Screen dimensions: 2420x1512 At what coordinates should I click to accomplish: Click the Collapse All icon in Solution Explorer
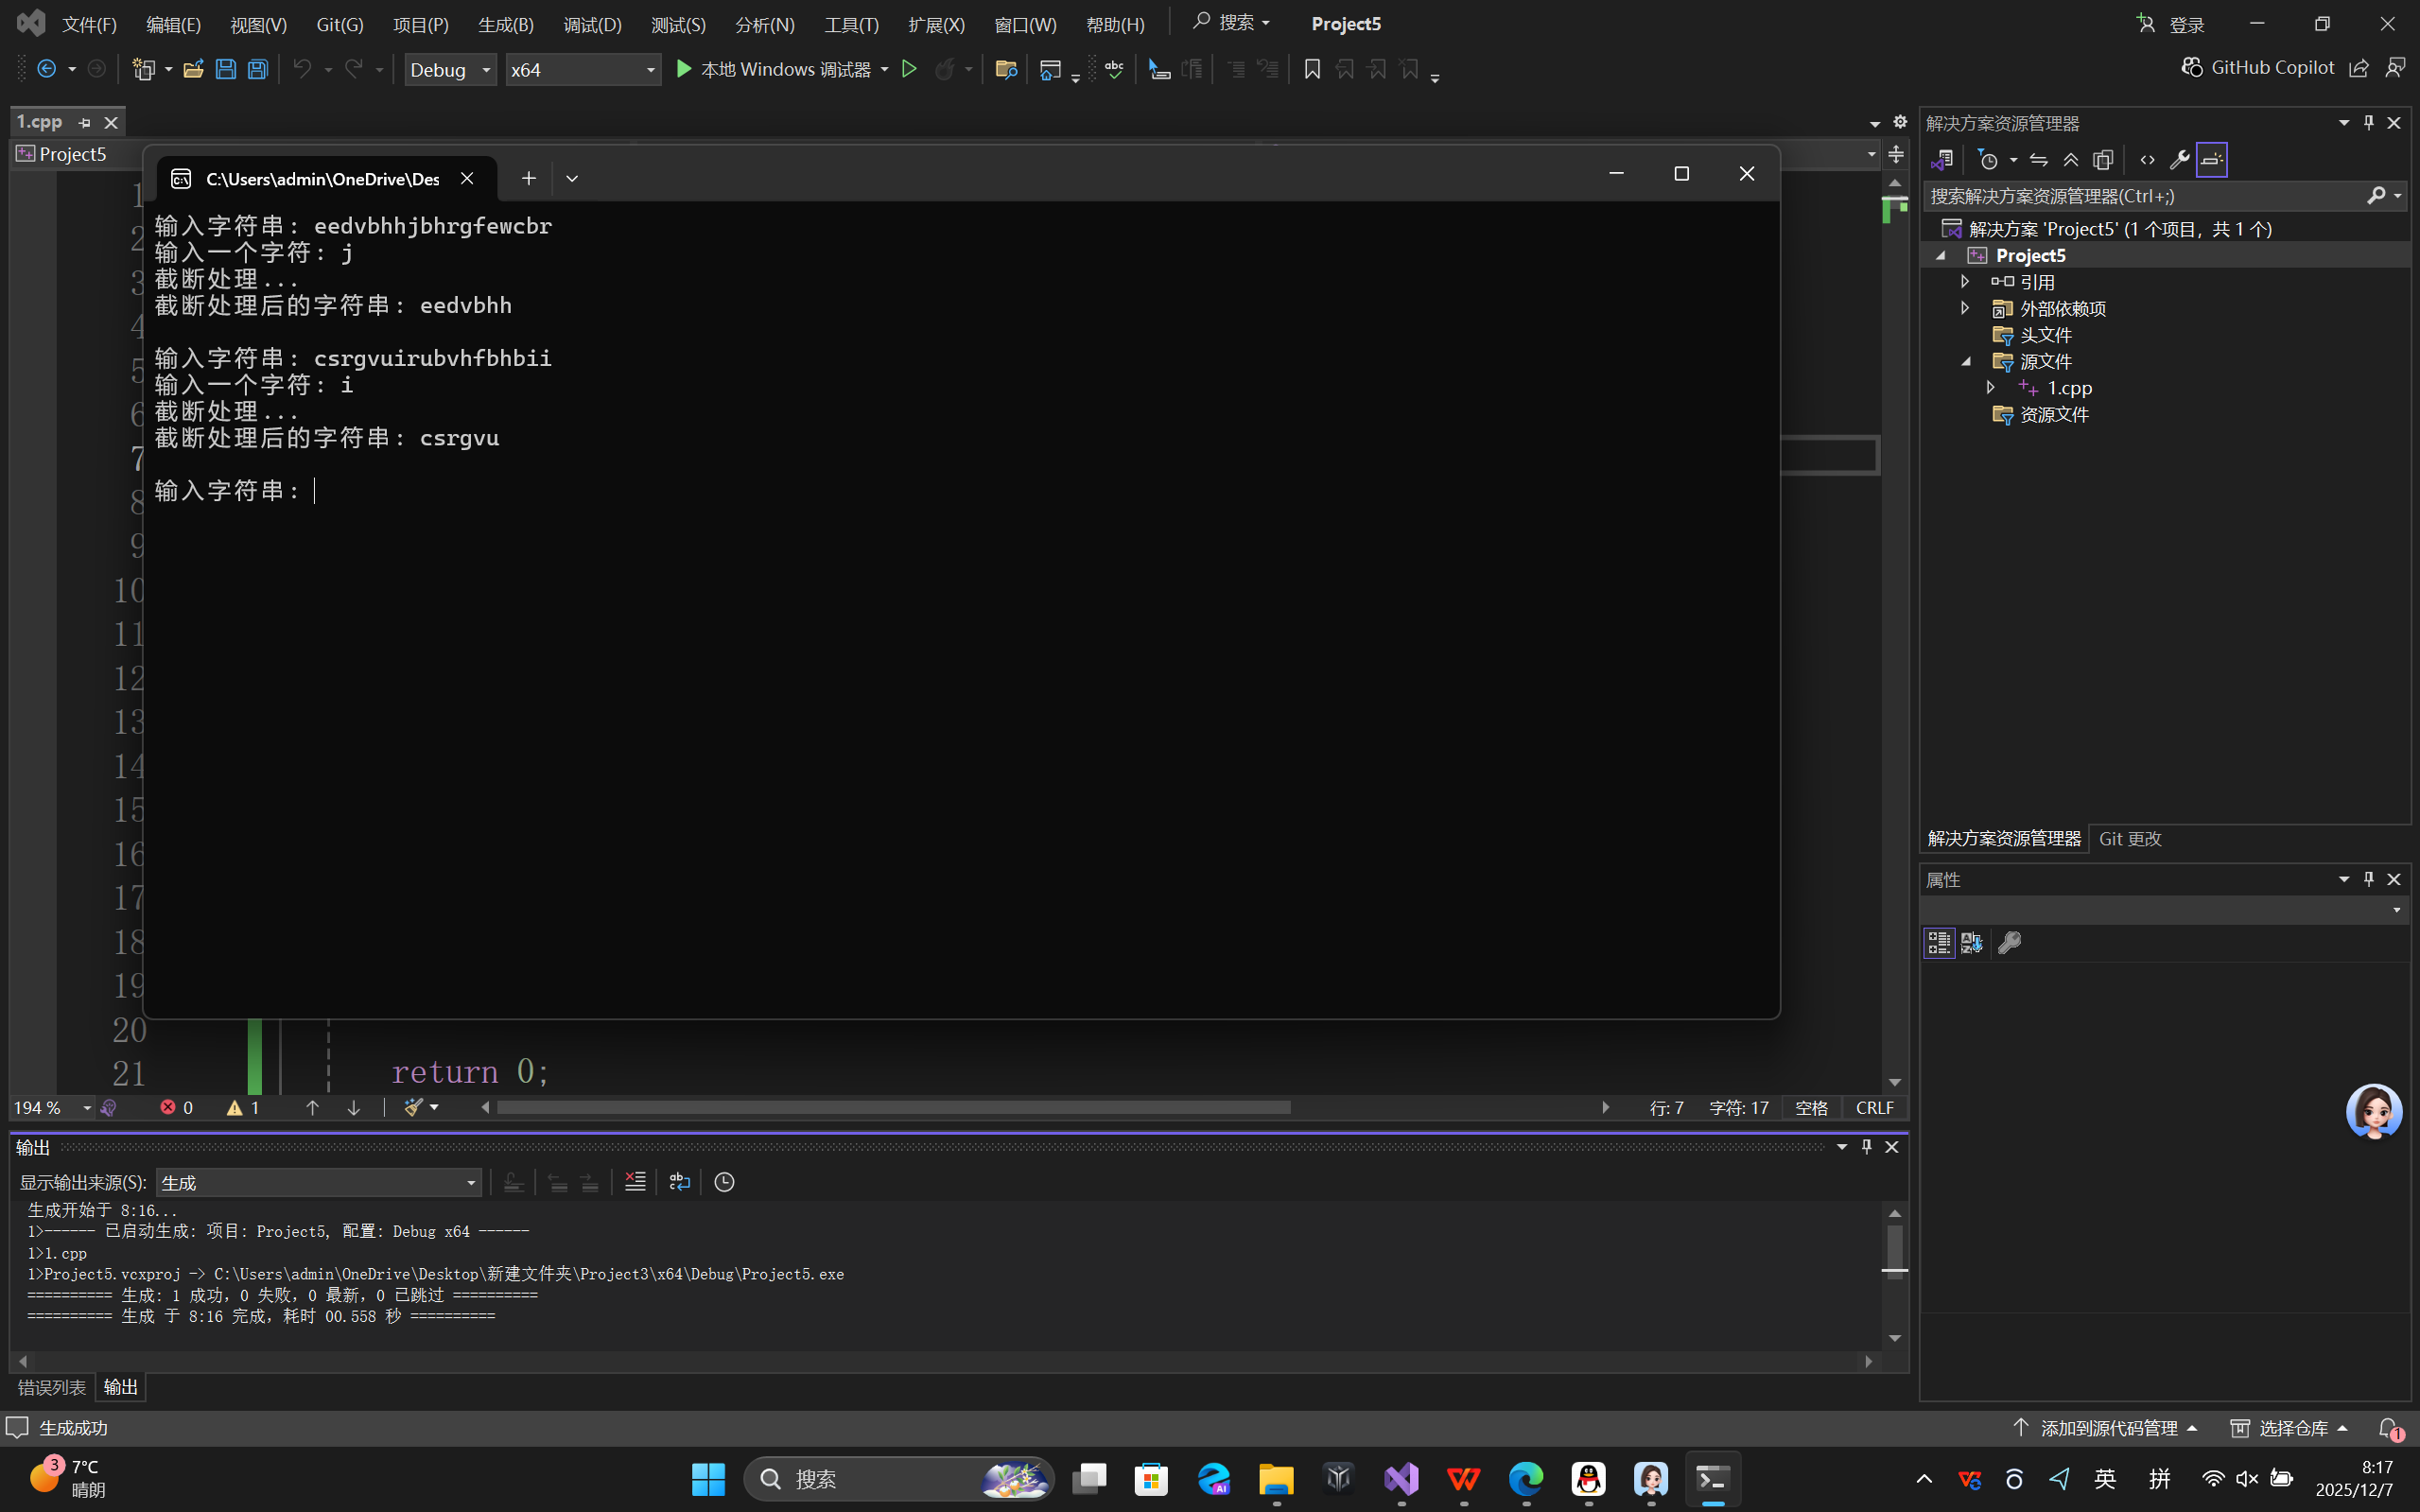[2071, 160]
